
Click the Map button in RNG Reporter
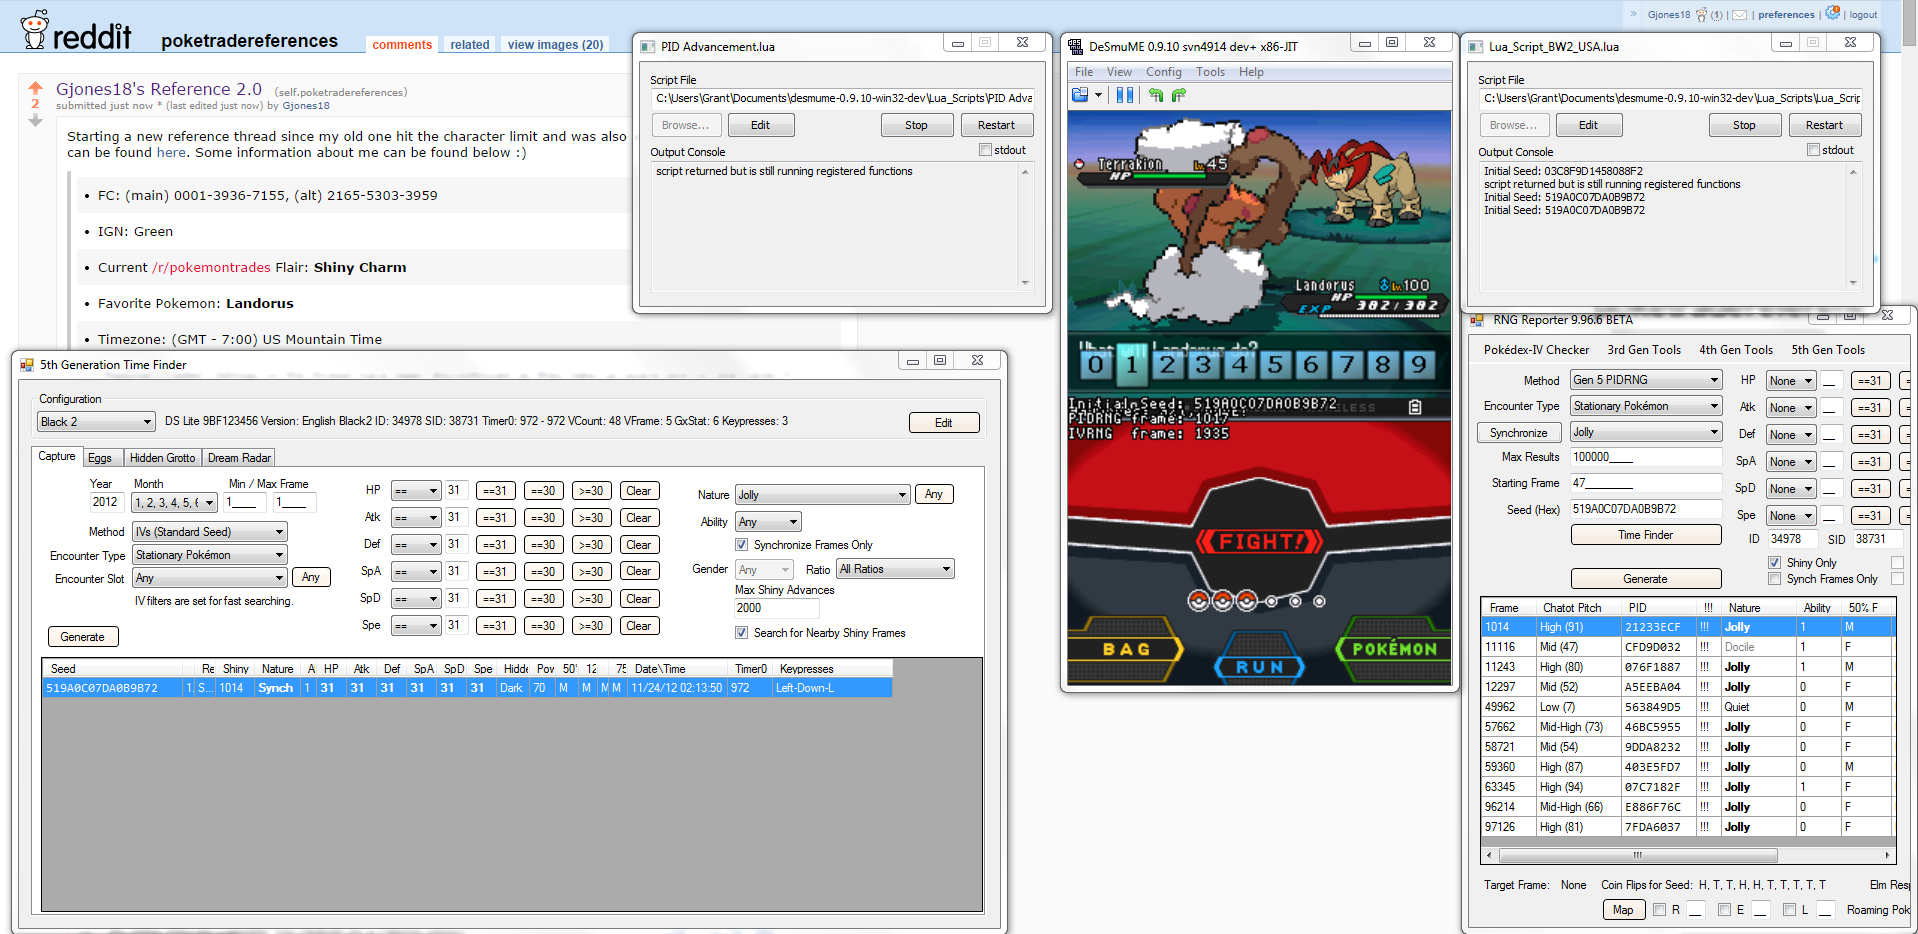(x=1623, y=910)
